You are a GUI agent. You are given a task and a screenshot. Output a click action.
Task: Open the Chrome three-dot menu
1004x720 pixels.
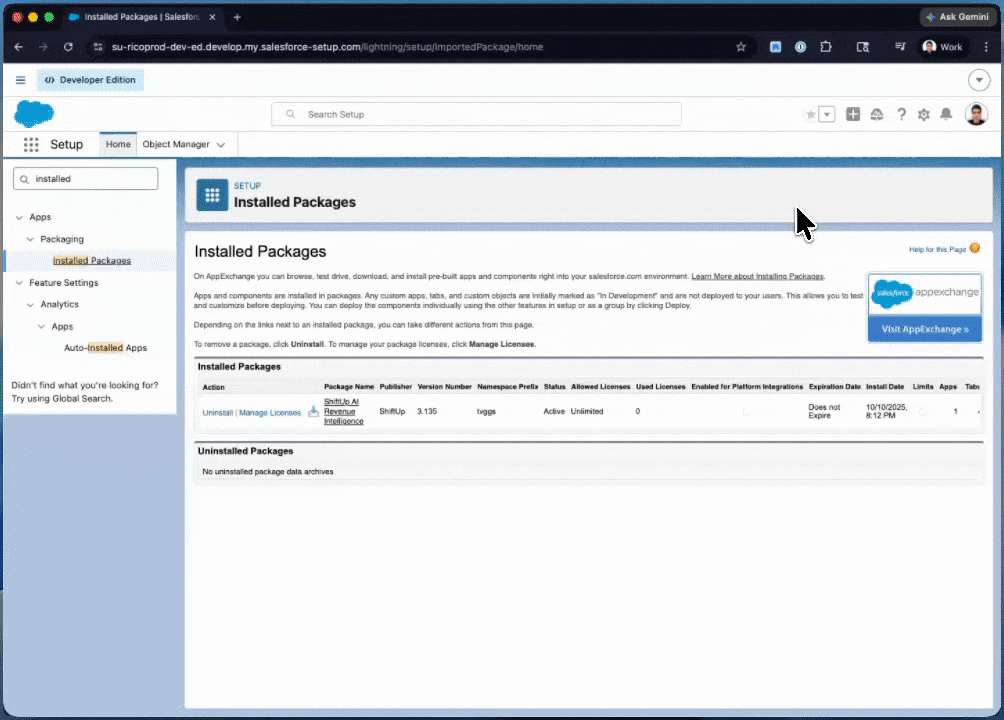pos(986,47)
